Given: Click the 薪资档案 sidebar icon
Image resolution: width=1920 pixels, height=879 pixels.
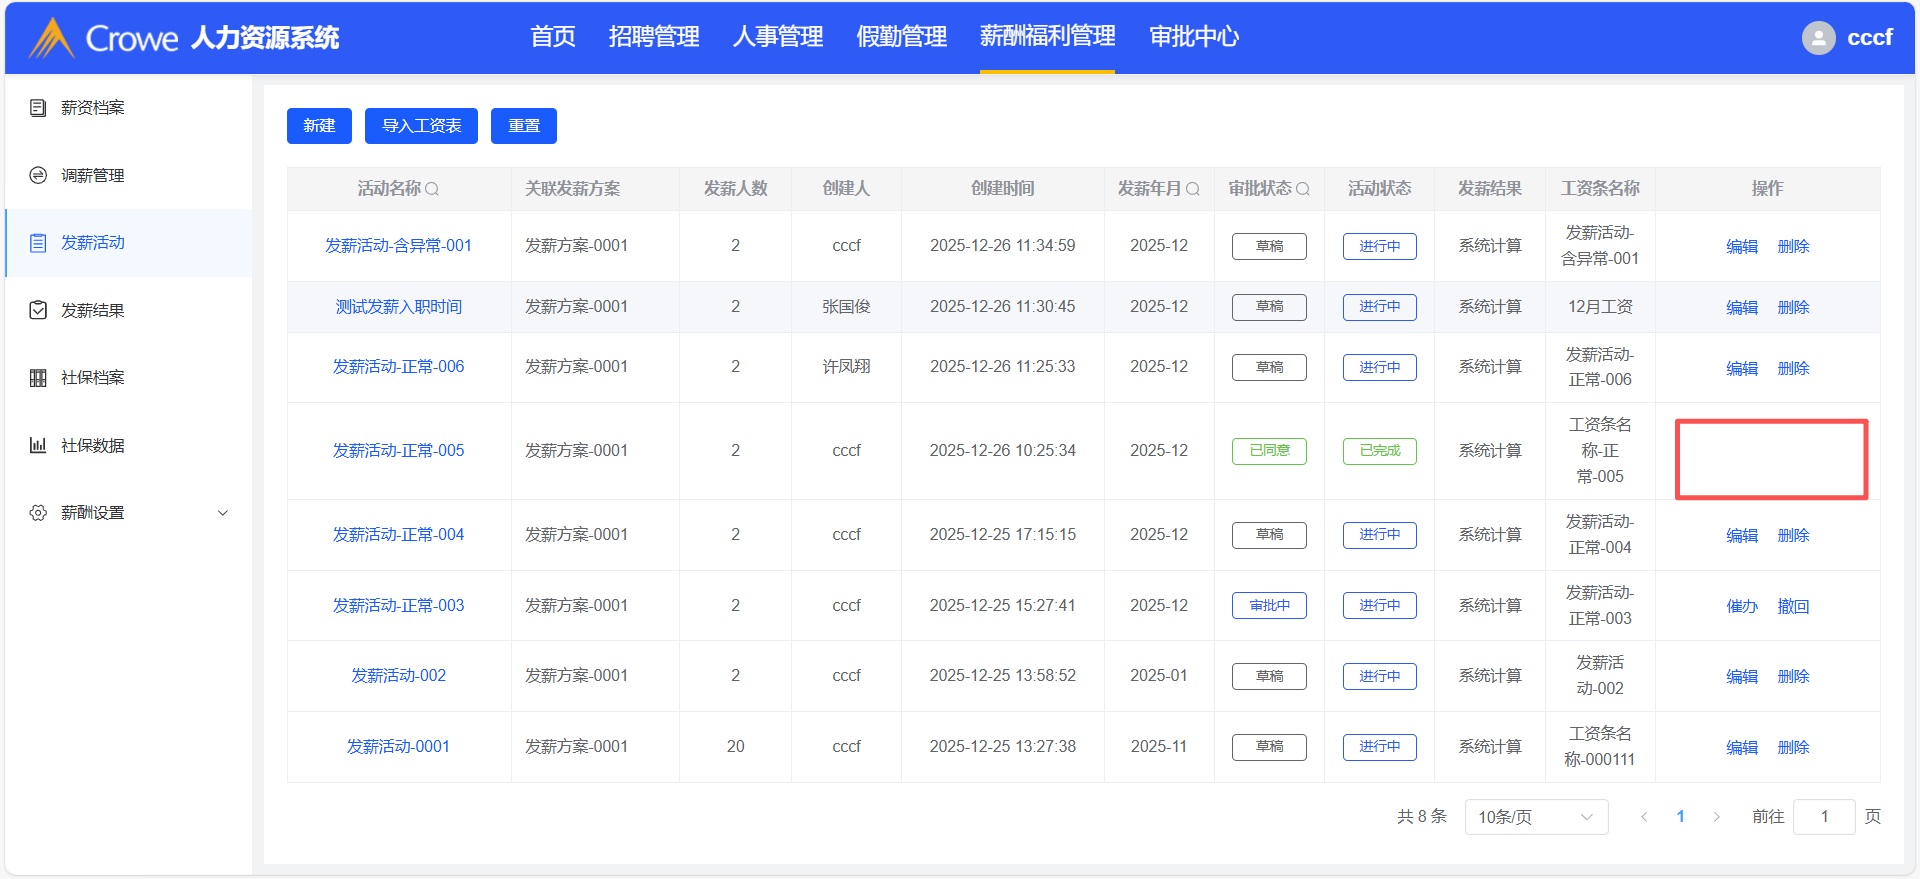Looking at the screenshot, I should point(38,108).
